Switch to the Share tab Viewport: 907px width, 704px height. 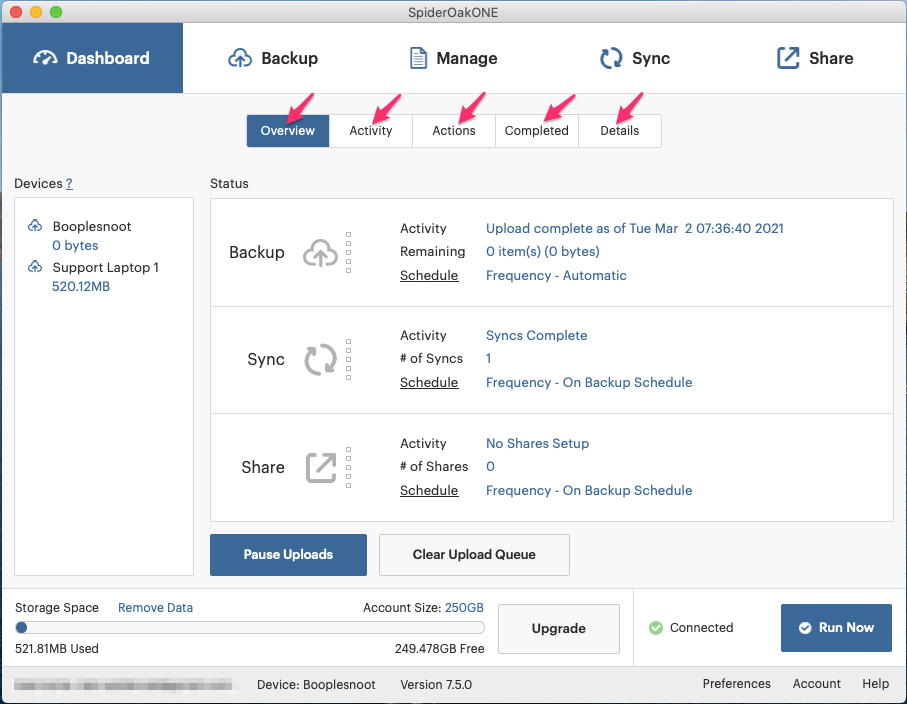(x=815, y=58)
